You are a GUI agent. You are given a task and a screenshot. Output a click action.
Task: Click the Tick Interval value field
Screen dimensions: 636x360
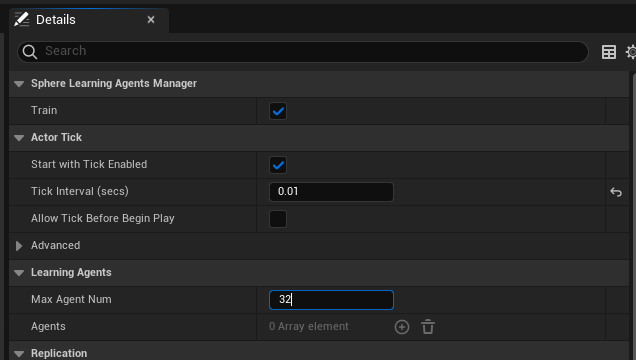coord(331,192)
